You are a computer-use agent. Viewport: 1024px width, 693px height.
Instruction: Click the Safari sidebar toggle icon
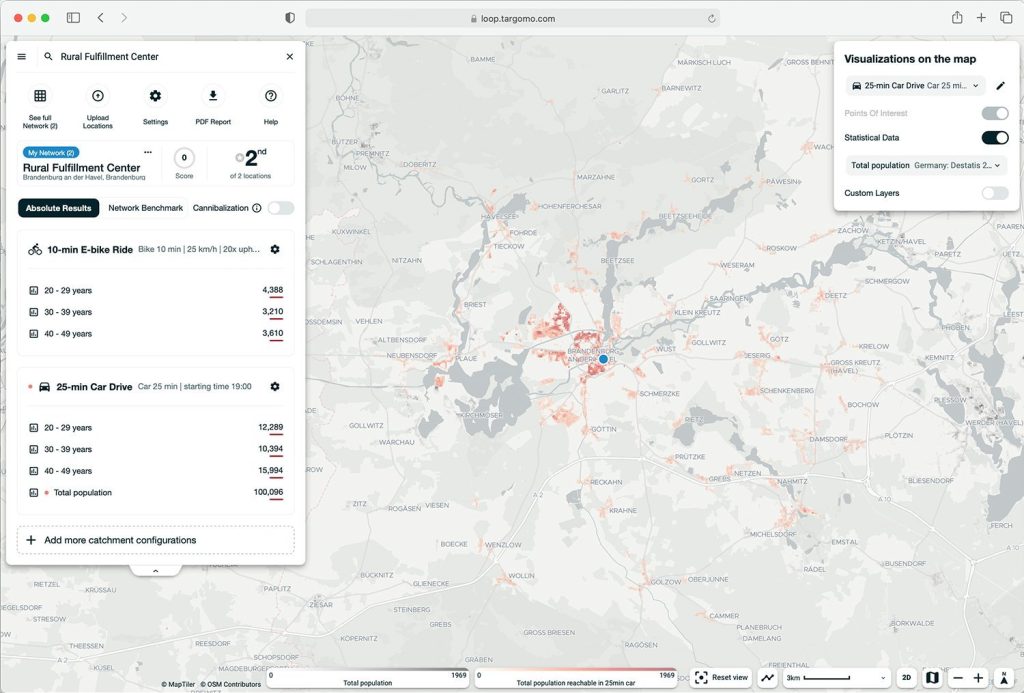[x=73, y=18]
